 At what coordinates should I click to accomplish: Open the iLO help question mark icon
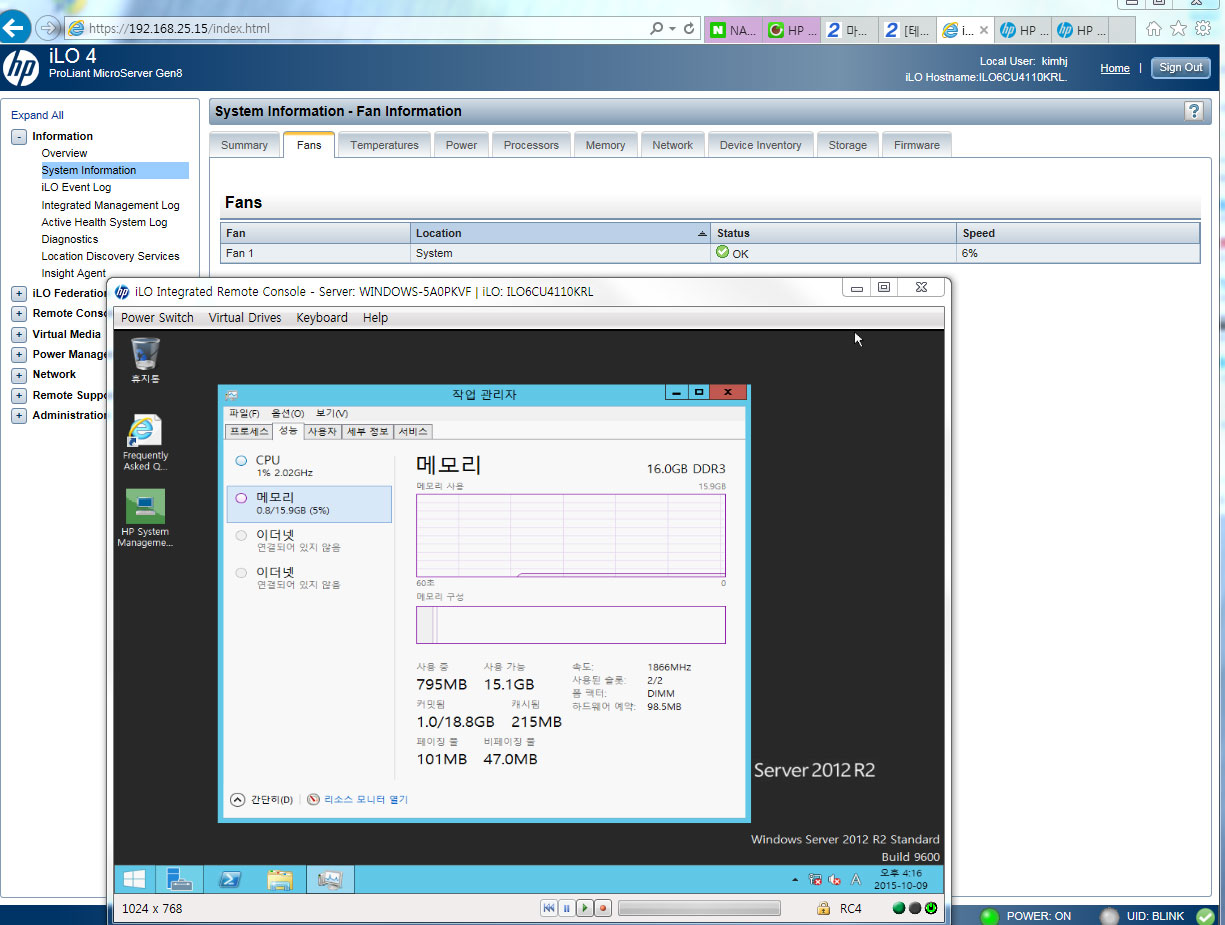(1193, 111)
